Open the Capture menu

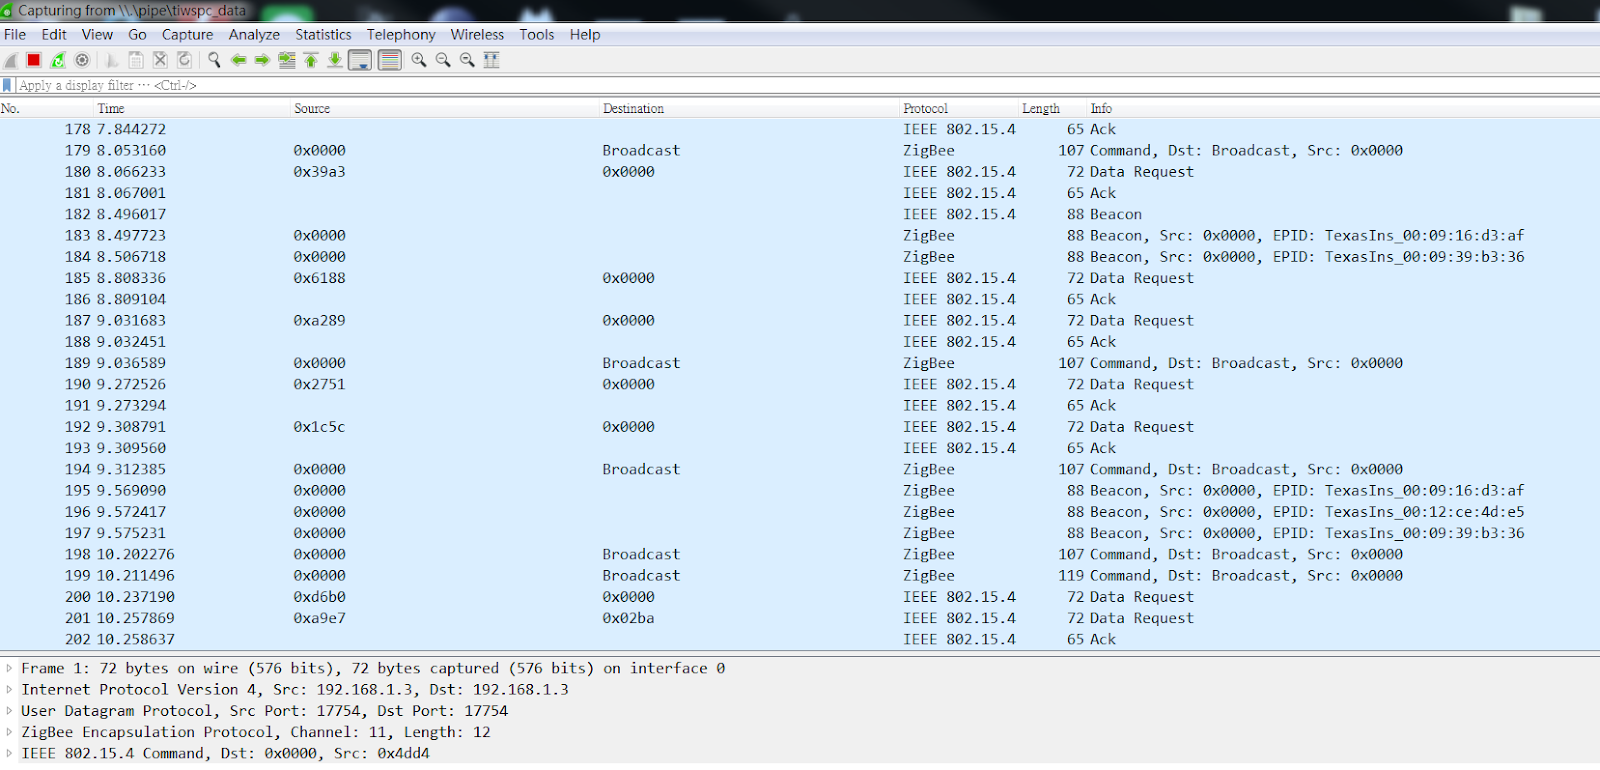(x=187, y=35)
